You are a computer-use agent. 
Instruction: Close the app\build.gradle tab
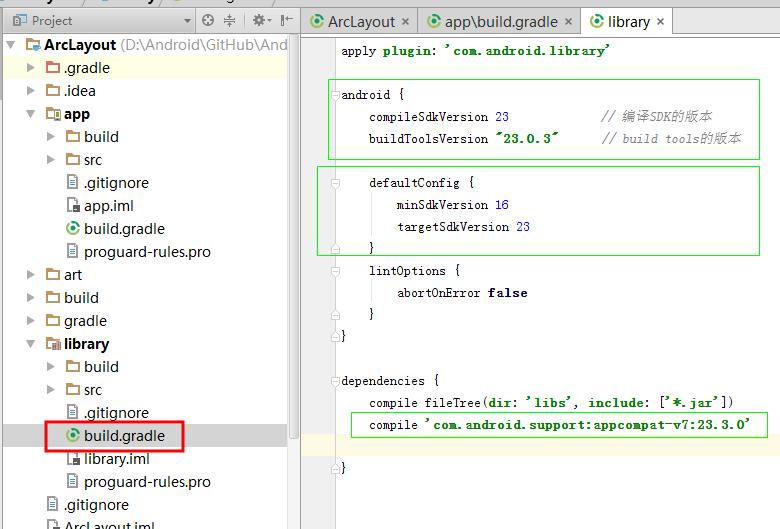coord(569,22)
